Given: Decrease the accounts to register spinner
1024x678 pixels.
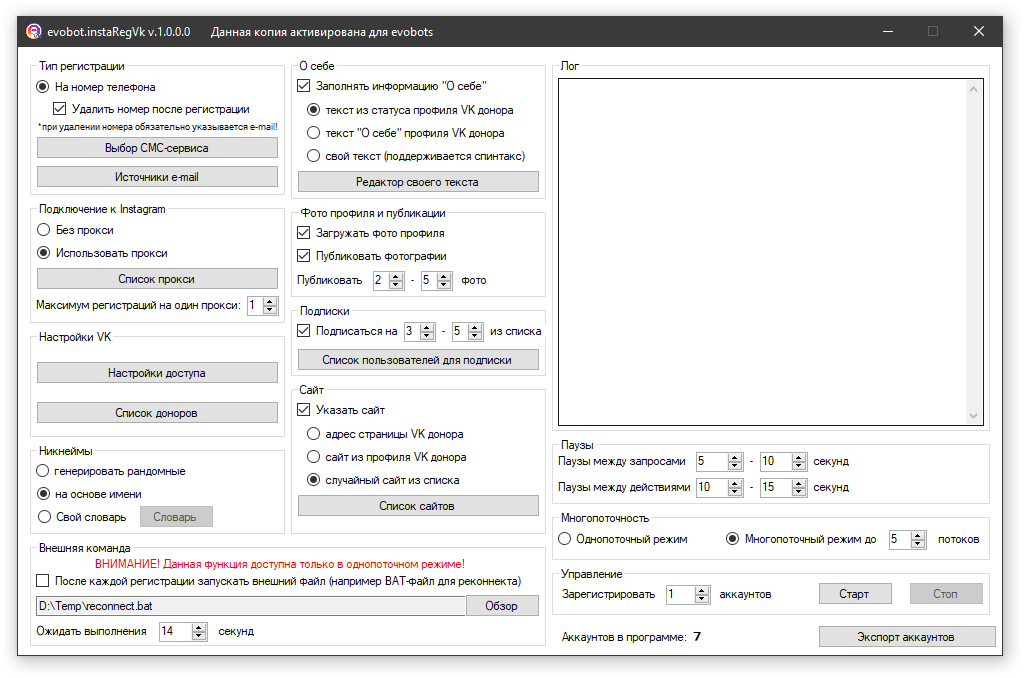Looking at the screenshot, I should [698, 599].
